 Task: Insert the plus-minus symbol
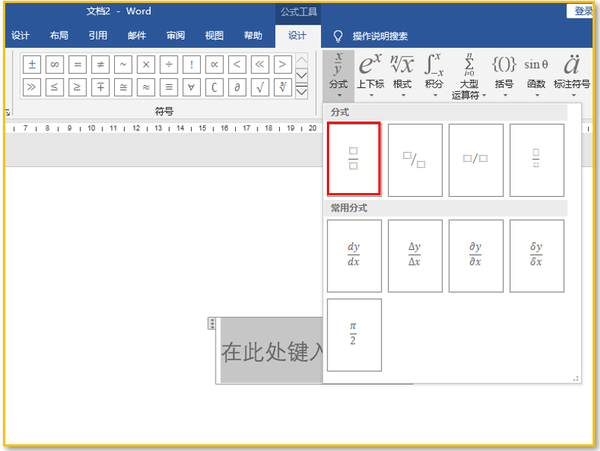click(32, 64)
